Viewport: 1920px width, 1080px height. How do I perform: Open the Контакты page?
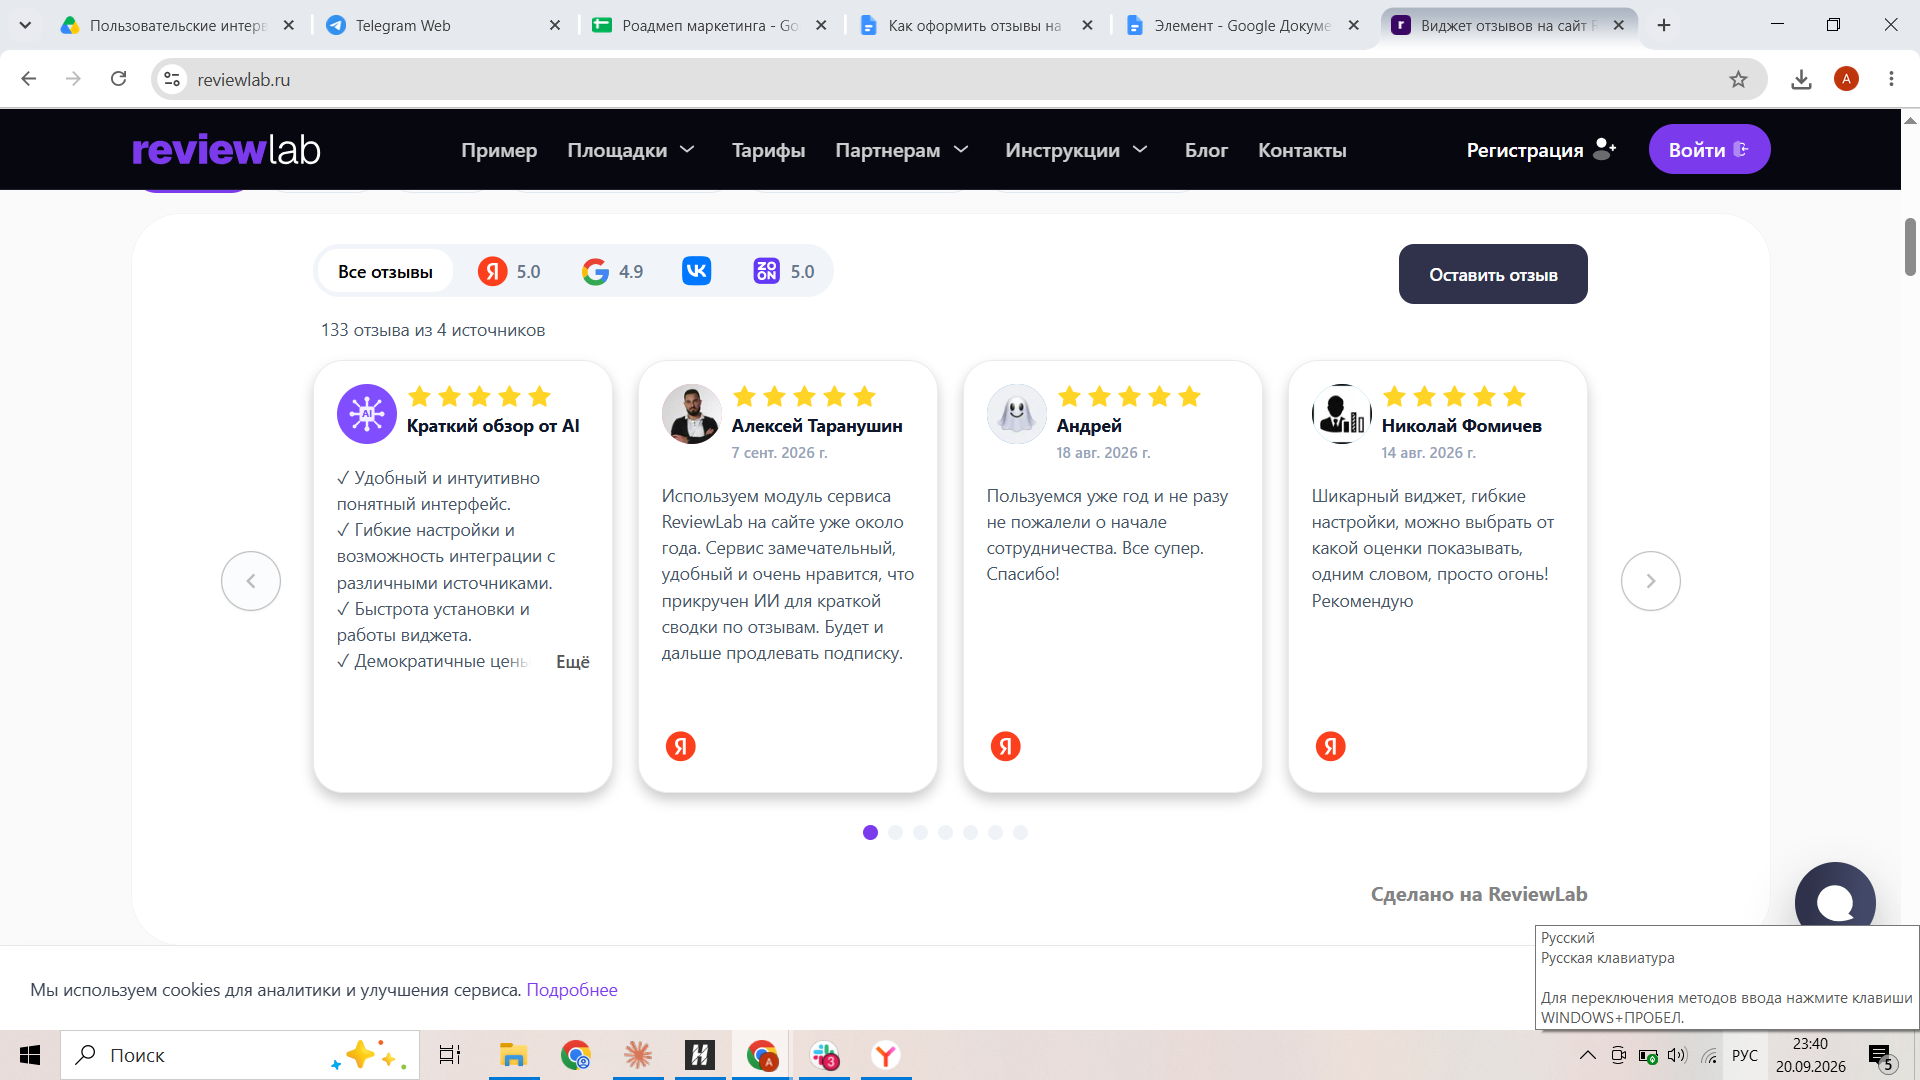coord(1302,150)
